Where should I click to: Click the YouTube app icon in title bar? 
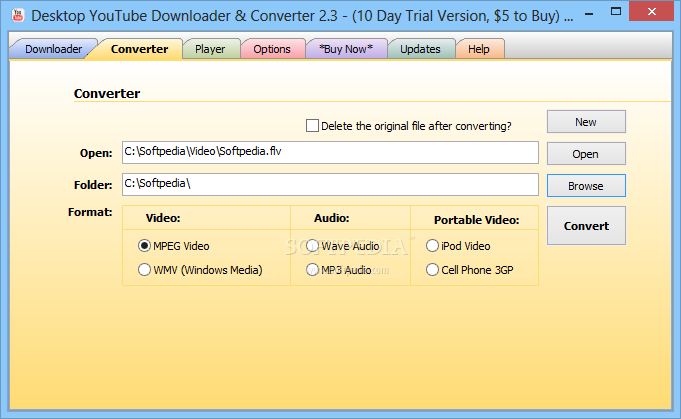click(x=18, y=16)
